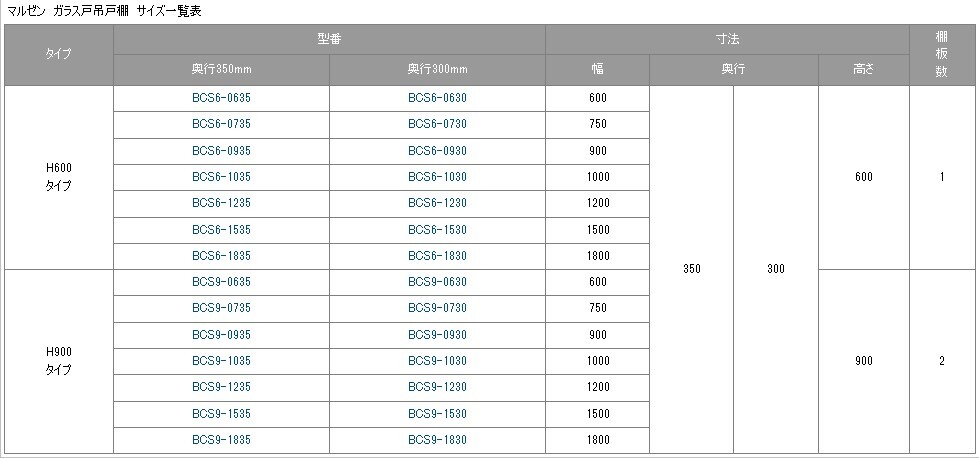The image size is (979, 458).
Task: Open the BCS9-1835 link
Action: coord(221,439)
